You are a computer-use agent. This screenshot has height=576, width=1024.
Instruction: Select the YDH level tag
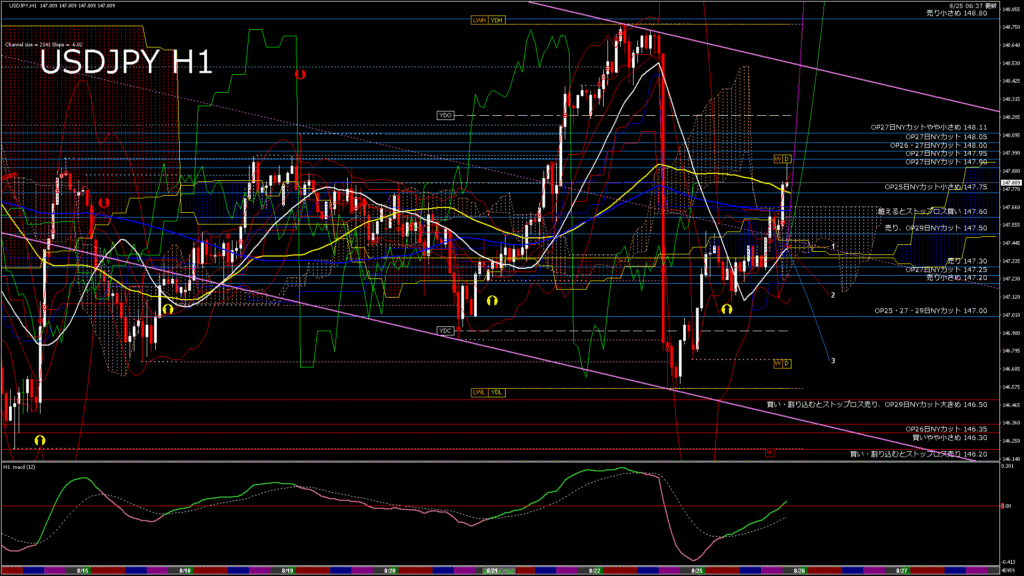pos(497,20)
